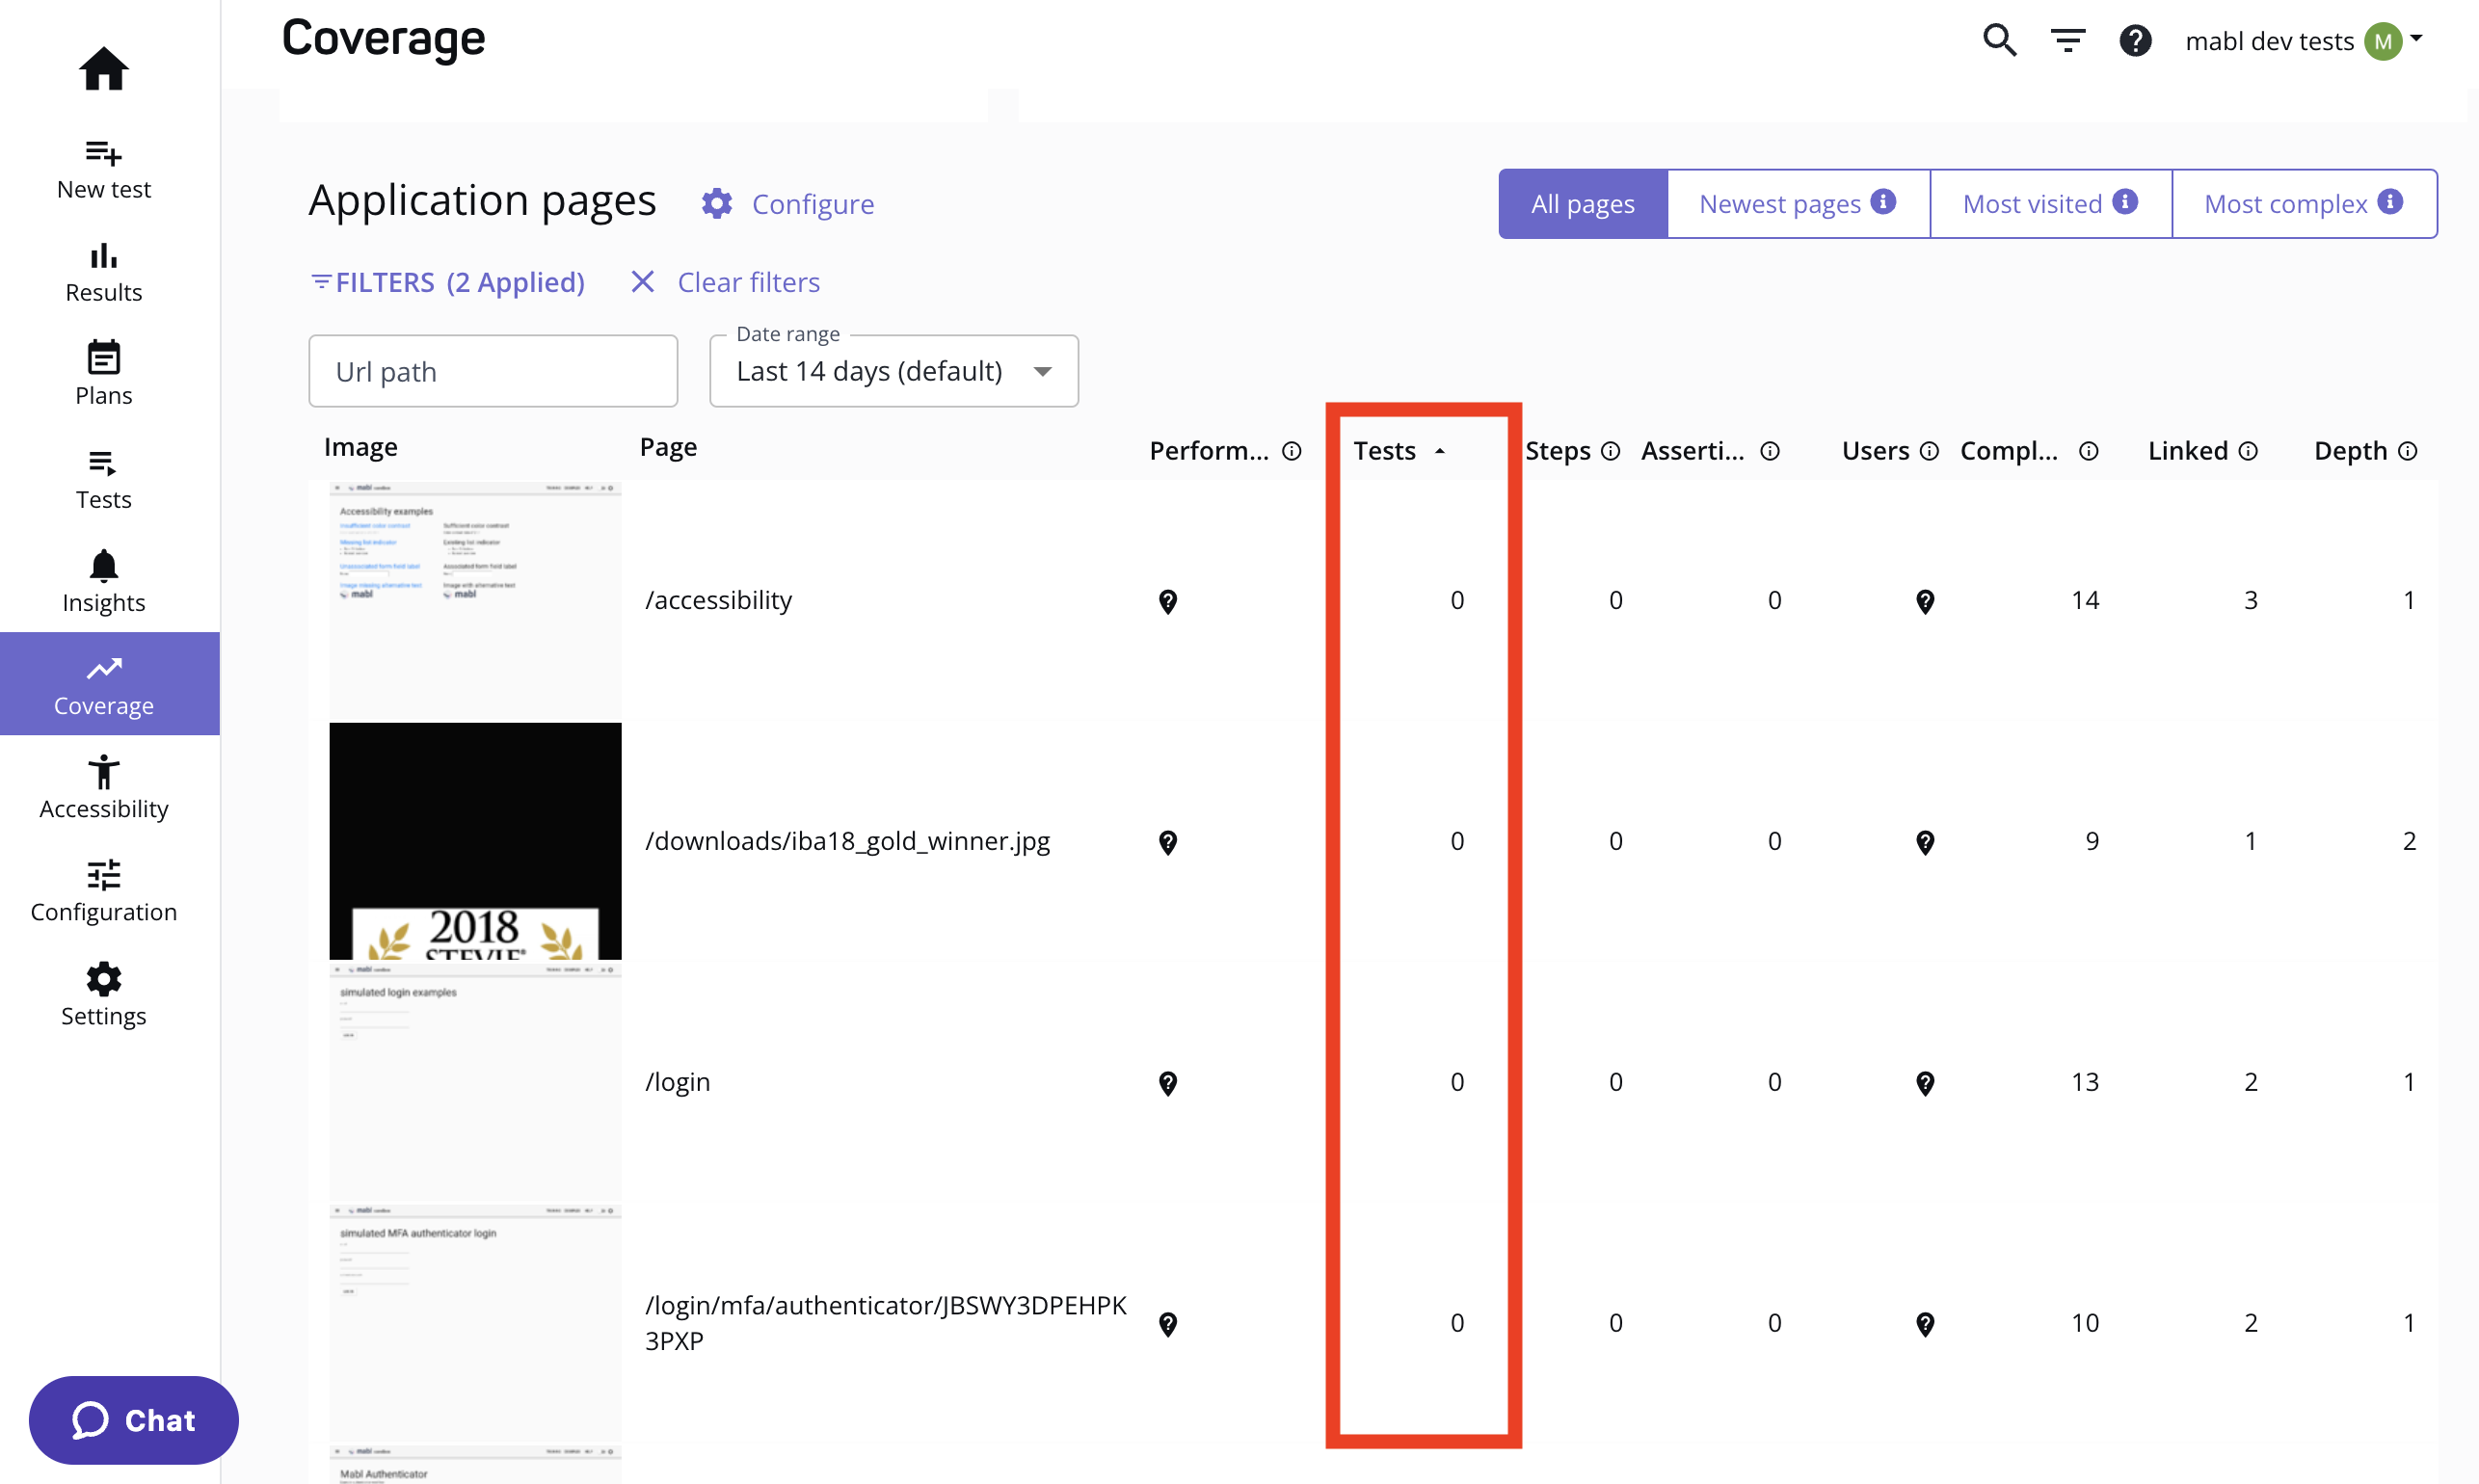The height and width of the screenshot is (1484, 2479).
Task: Click the user avatar M icon
Action: [2383, 41]
